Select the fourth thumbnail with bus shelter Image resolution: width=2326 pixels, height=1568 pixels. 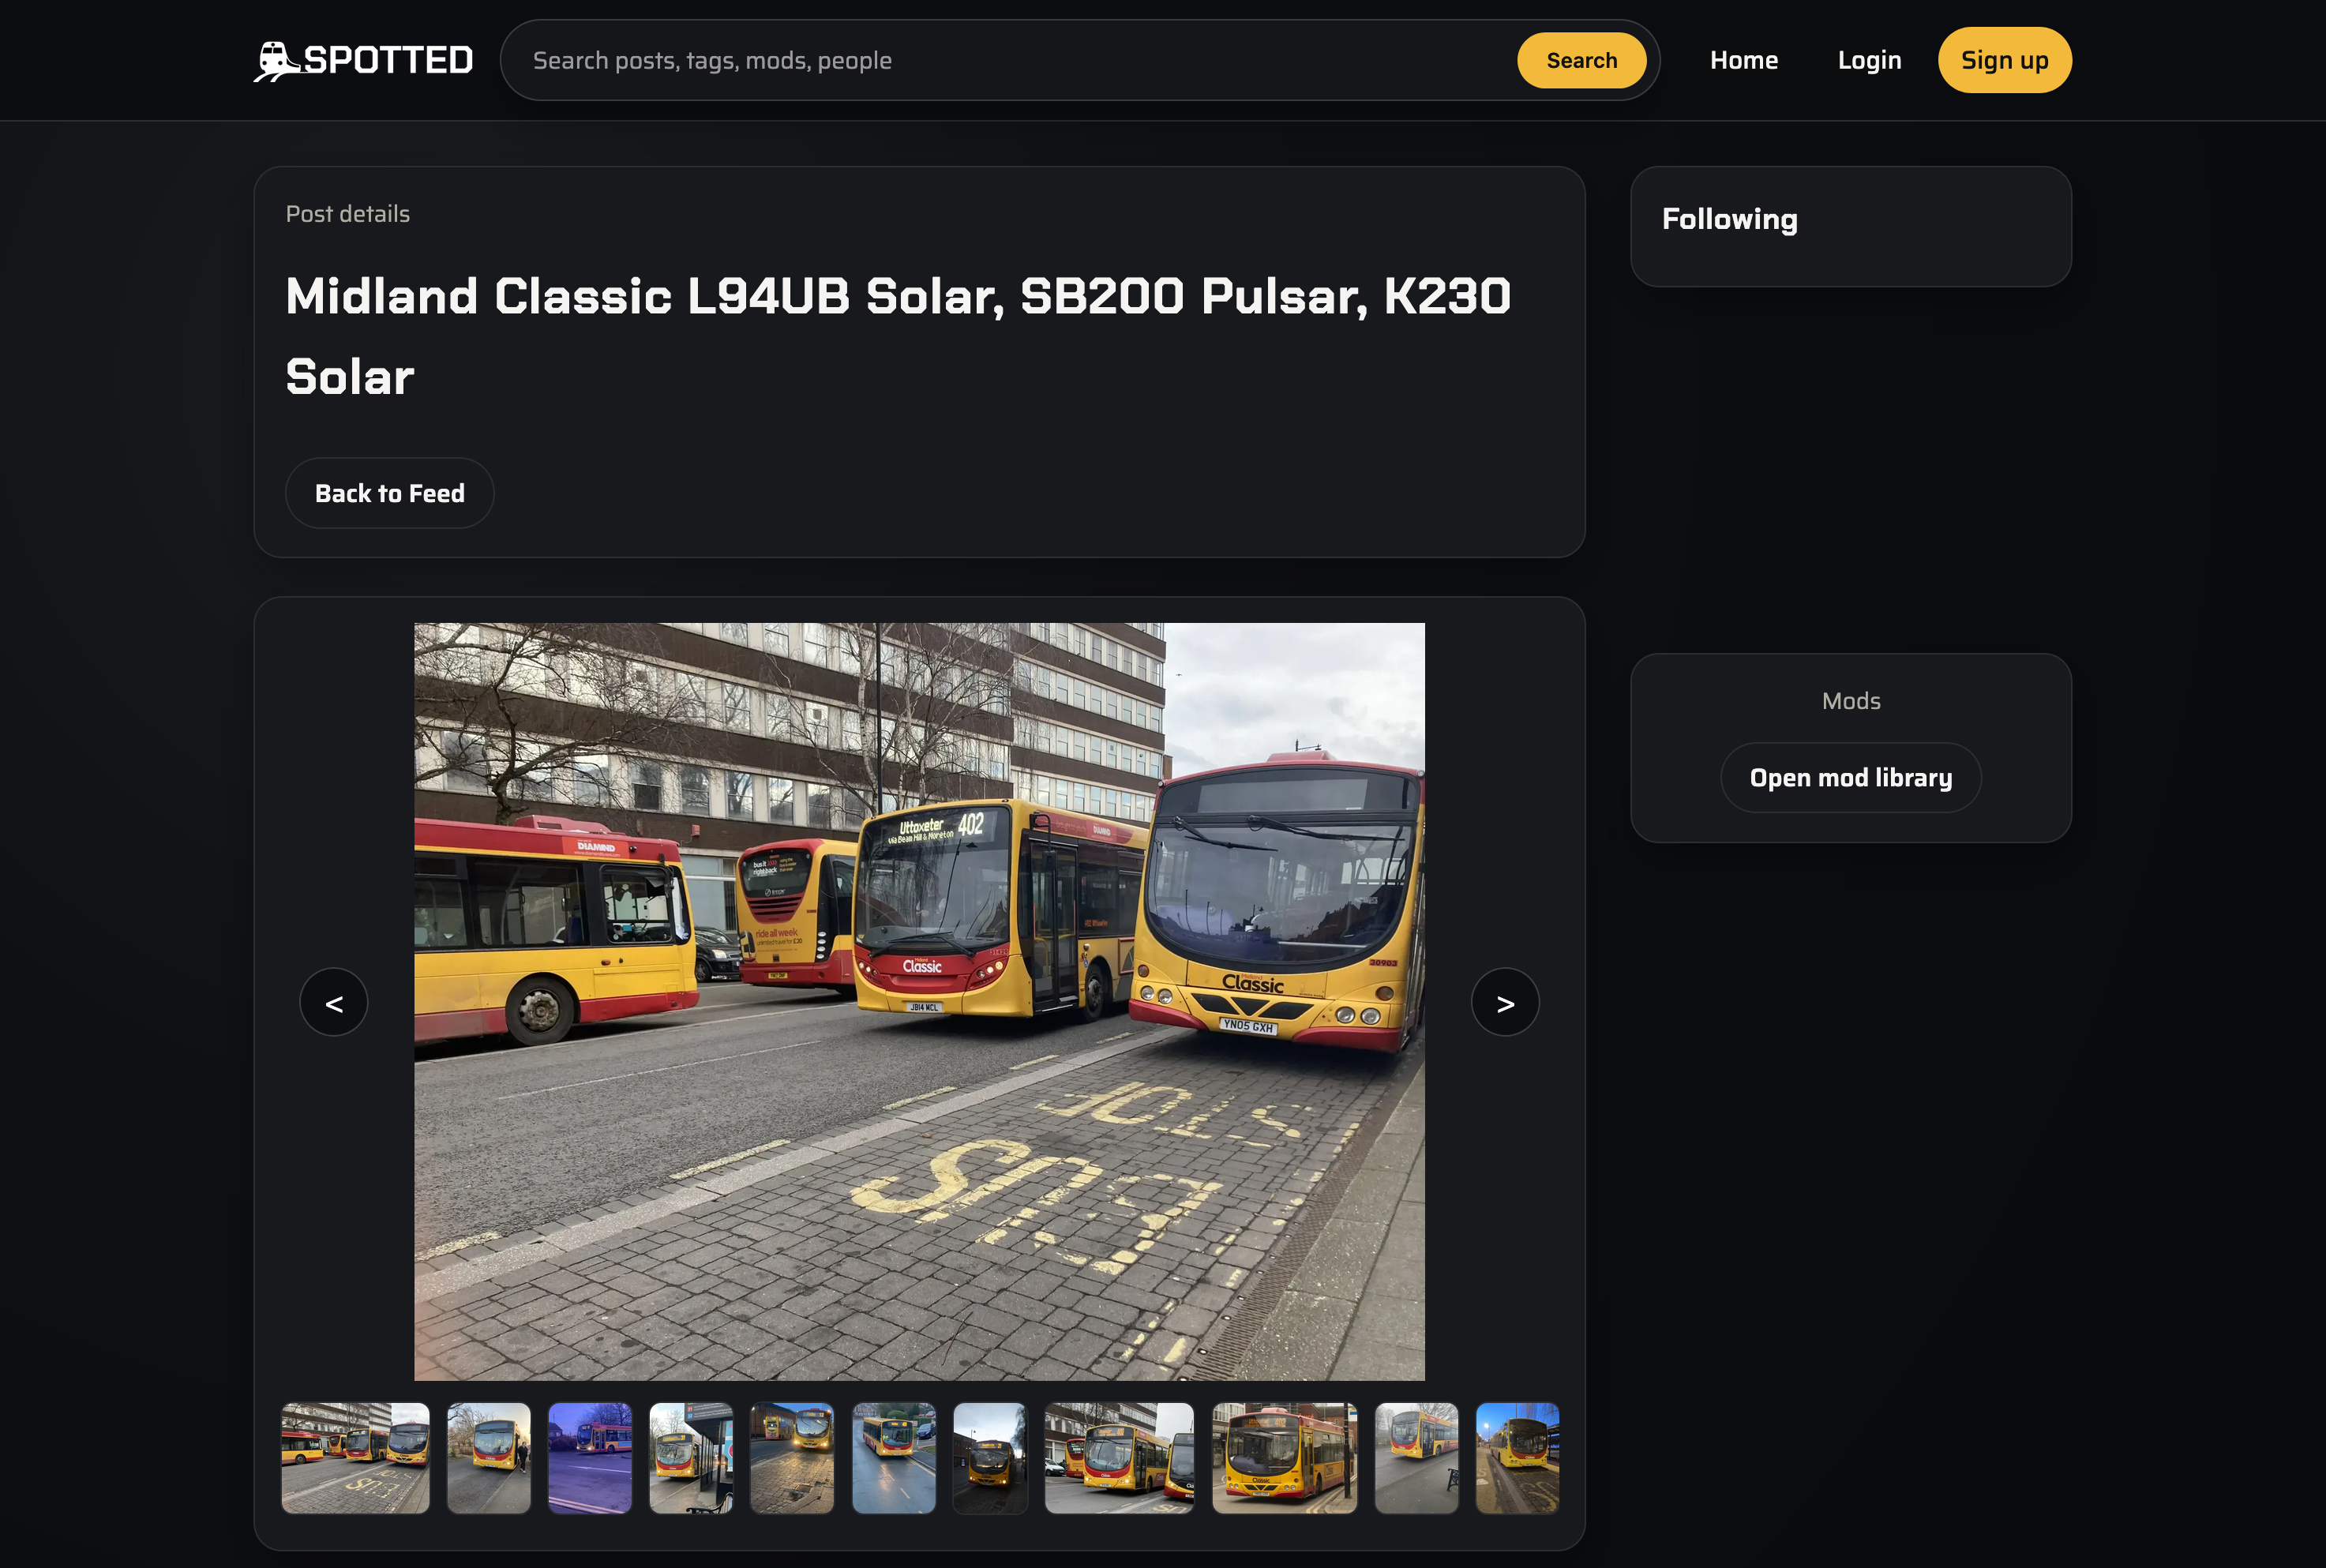pos(691,1457)
